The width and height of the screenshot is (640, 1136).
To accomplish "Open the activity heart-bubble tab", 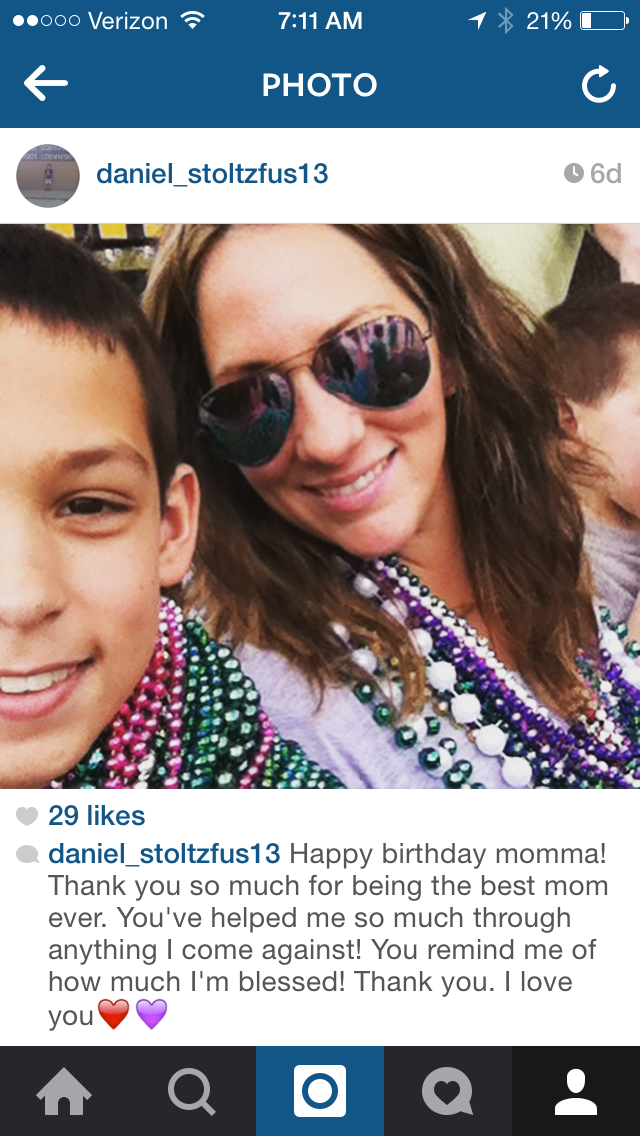I will 447,1091.
